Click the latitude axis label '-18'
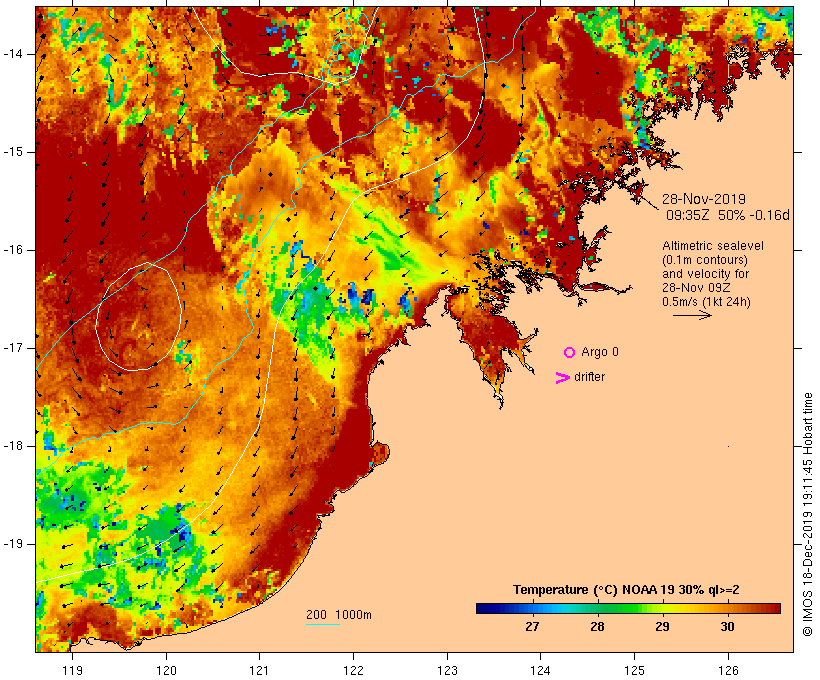 point(14,446)
